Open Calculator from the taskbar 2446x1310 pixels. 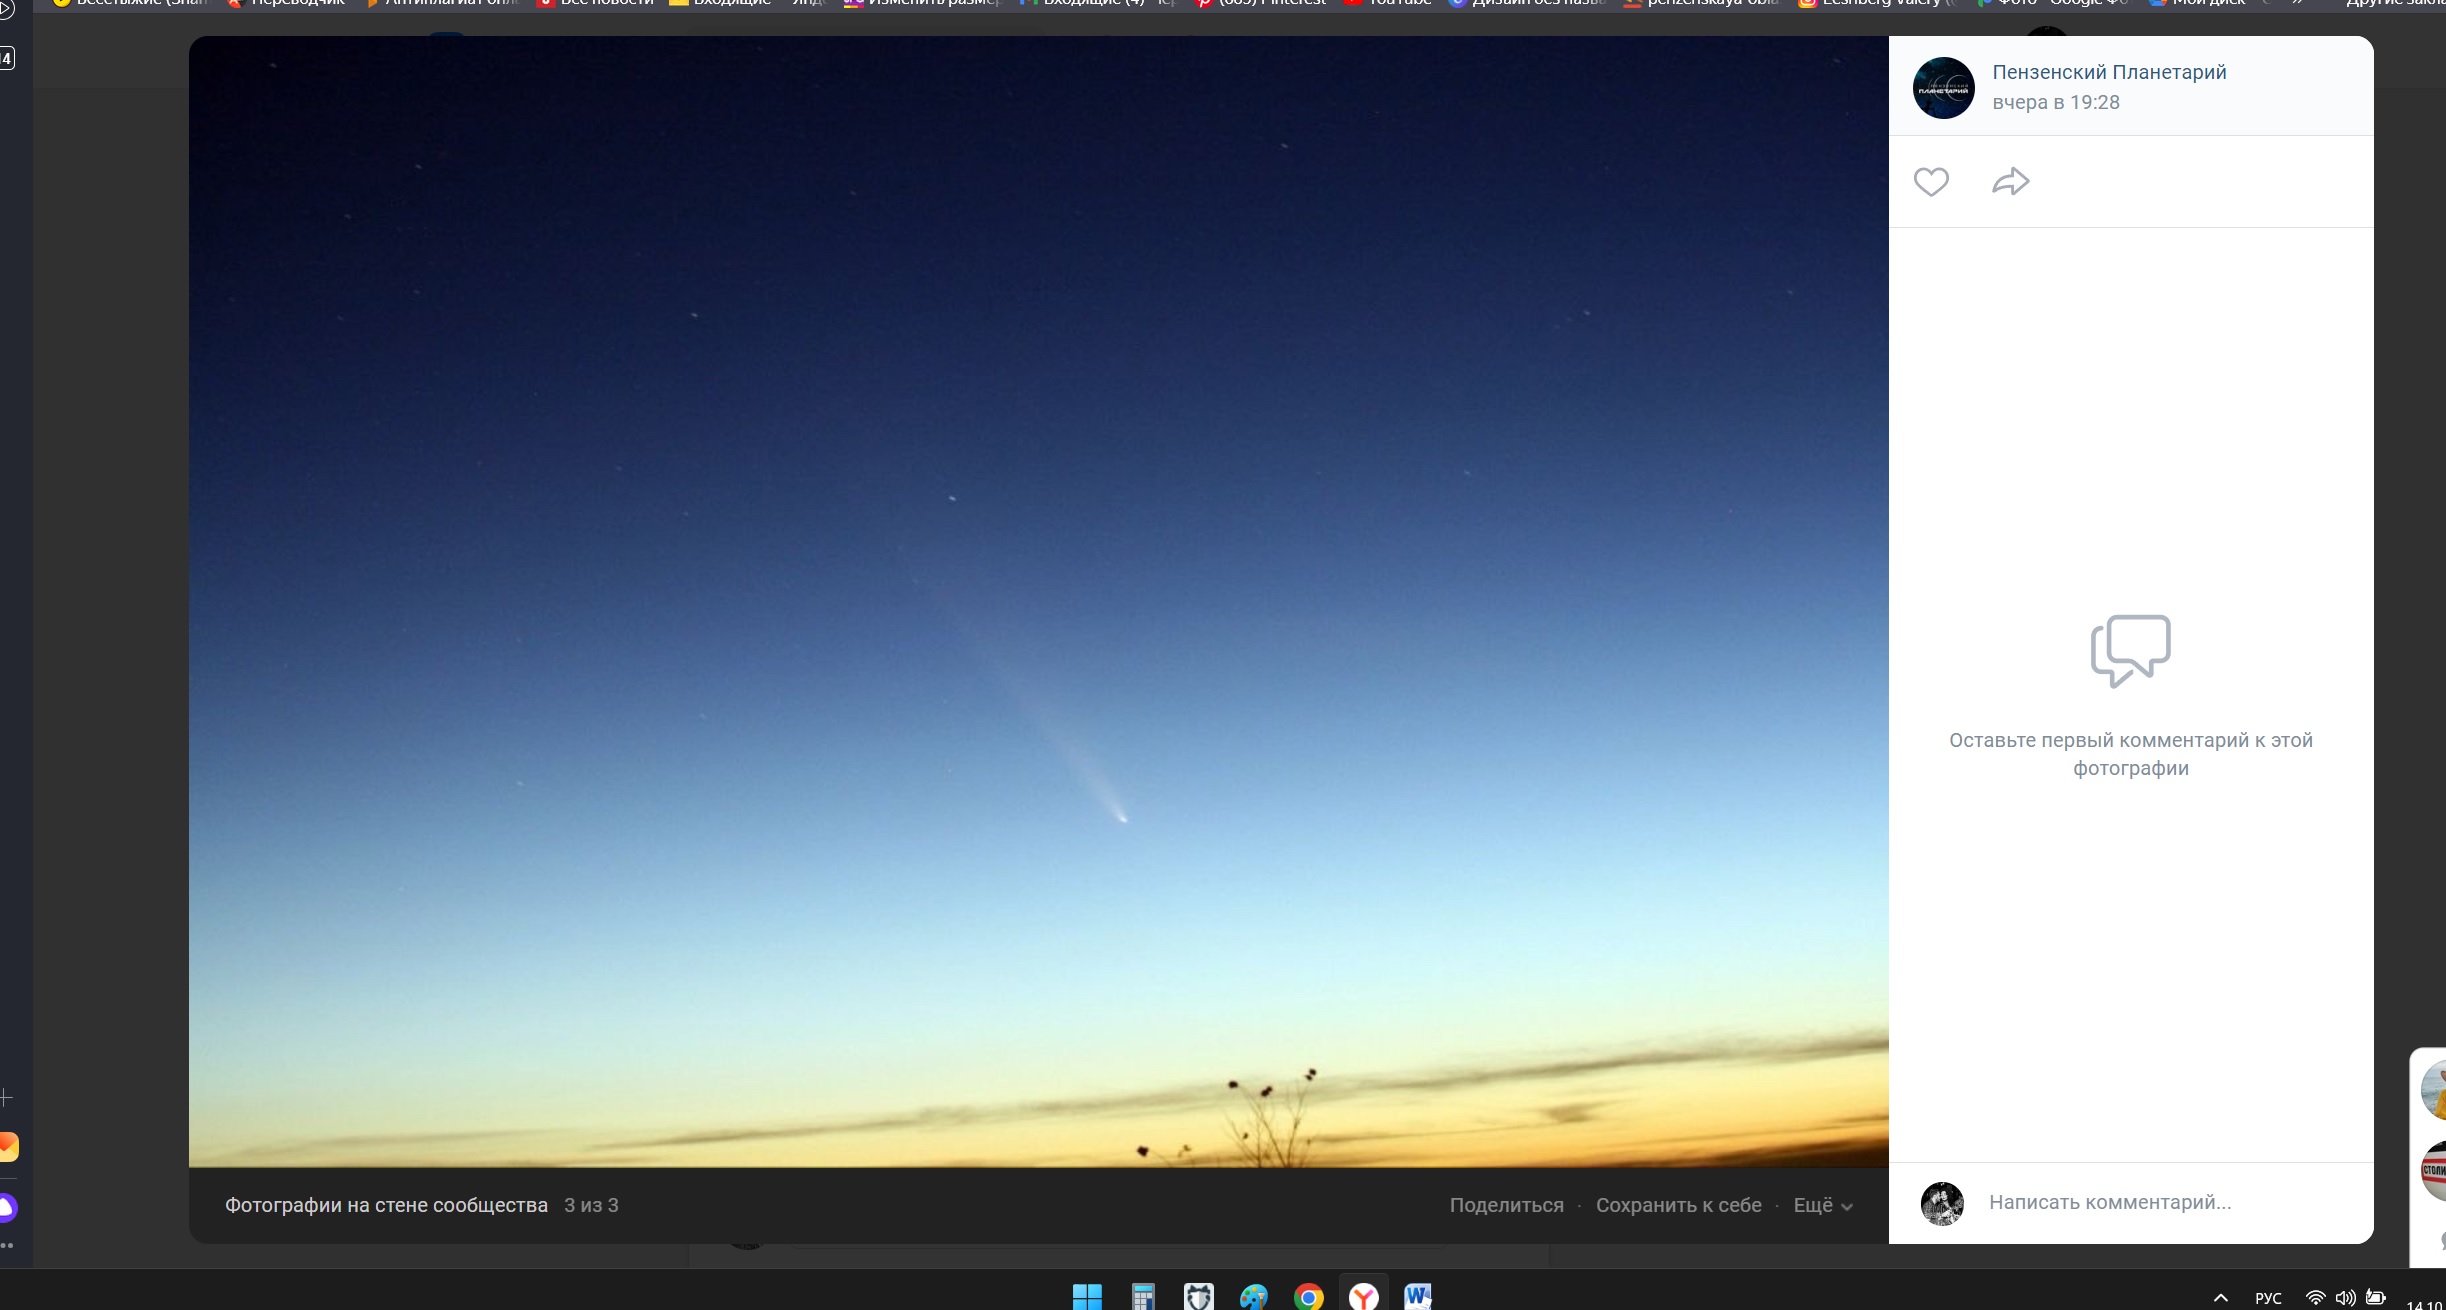point(1143,1296)
